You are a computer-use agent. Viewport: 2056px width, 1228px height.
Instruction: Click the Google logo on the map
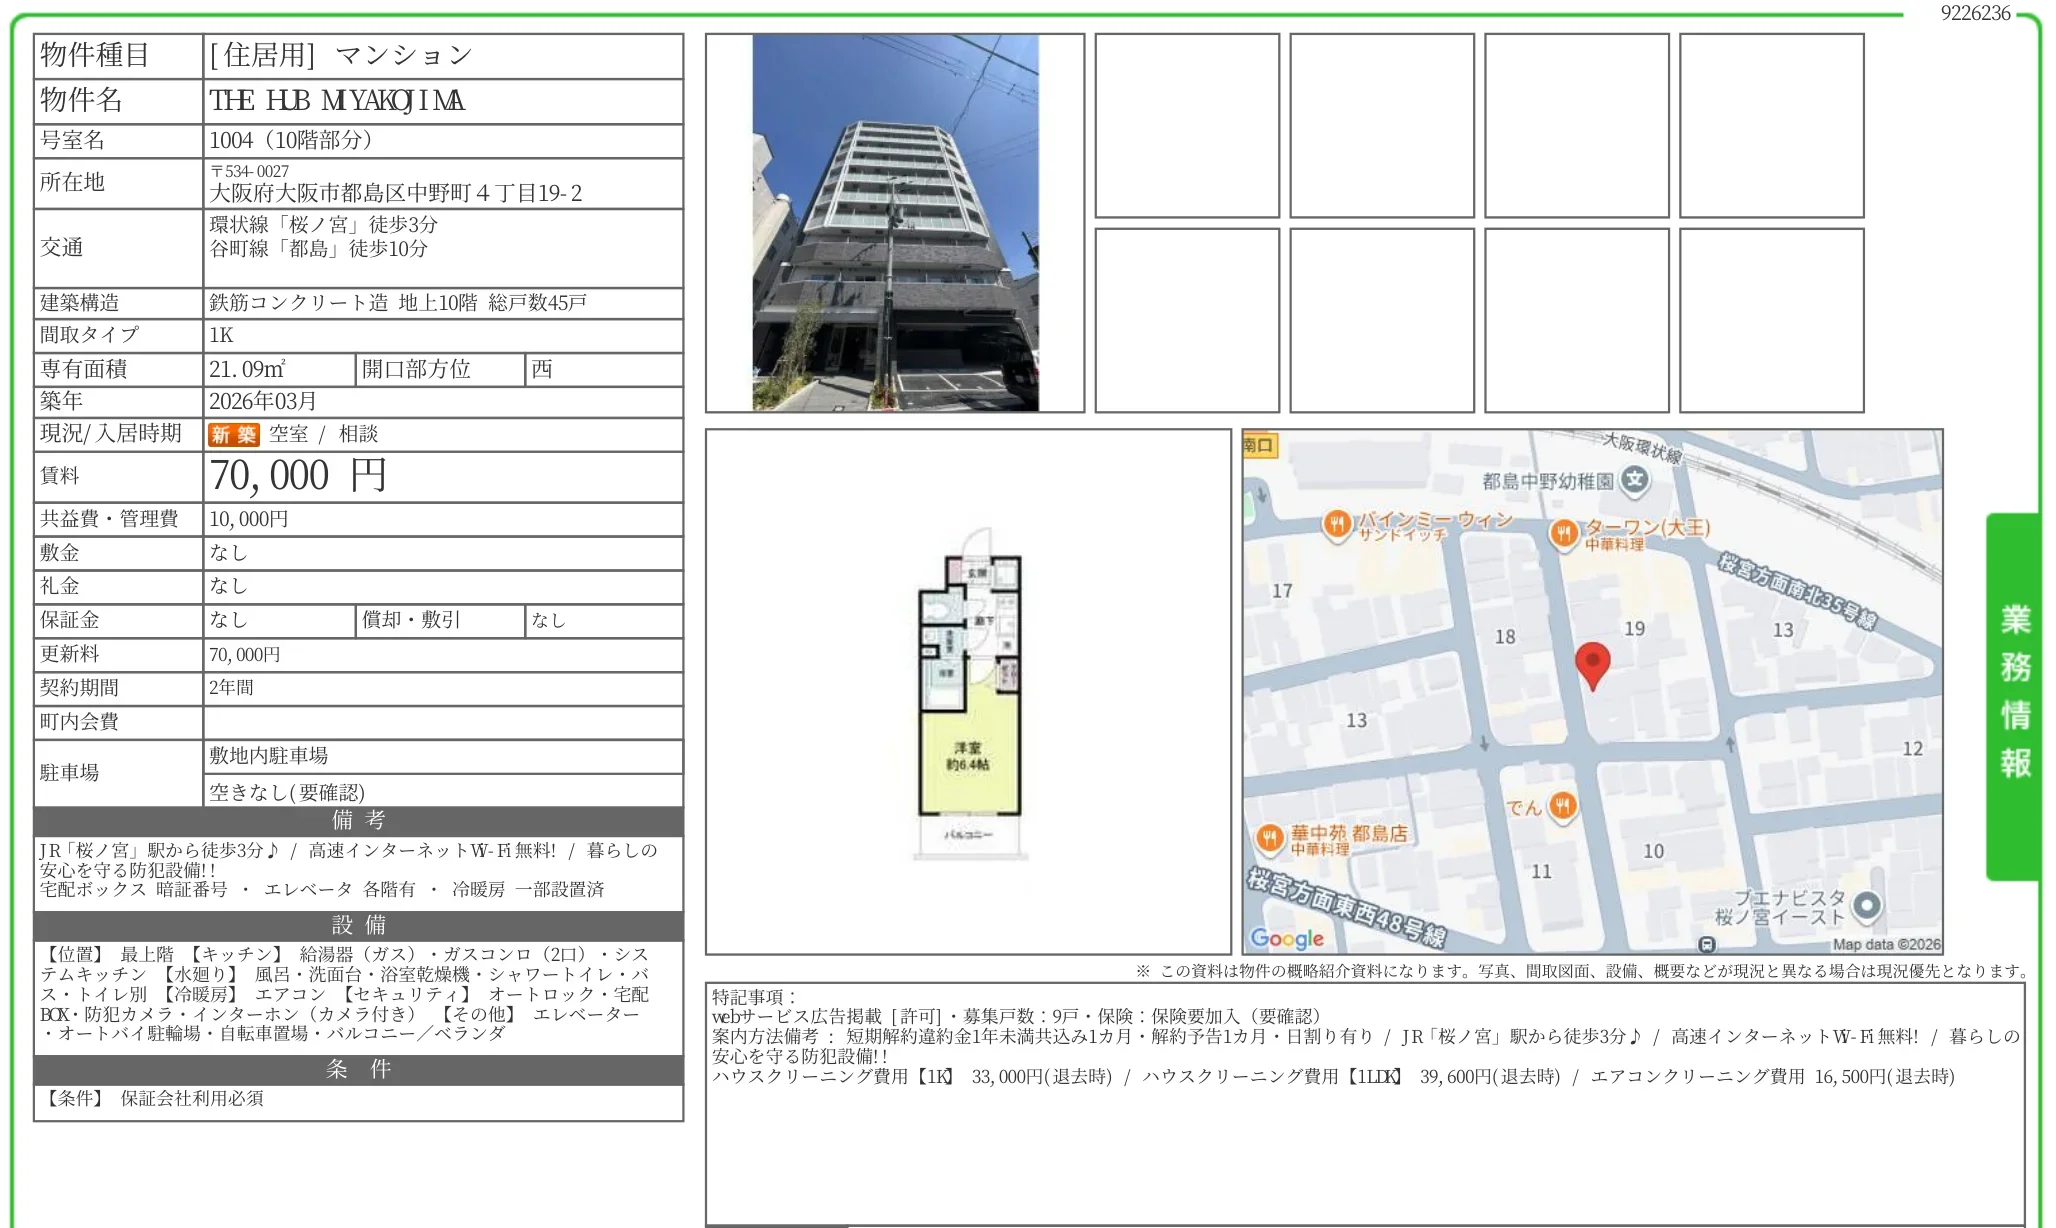coord(1288,938)
